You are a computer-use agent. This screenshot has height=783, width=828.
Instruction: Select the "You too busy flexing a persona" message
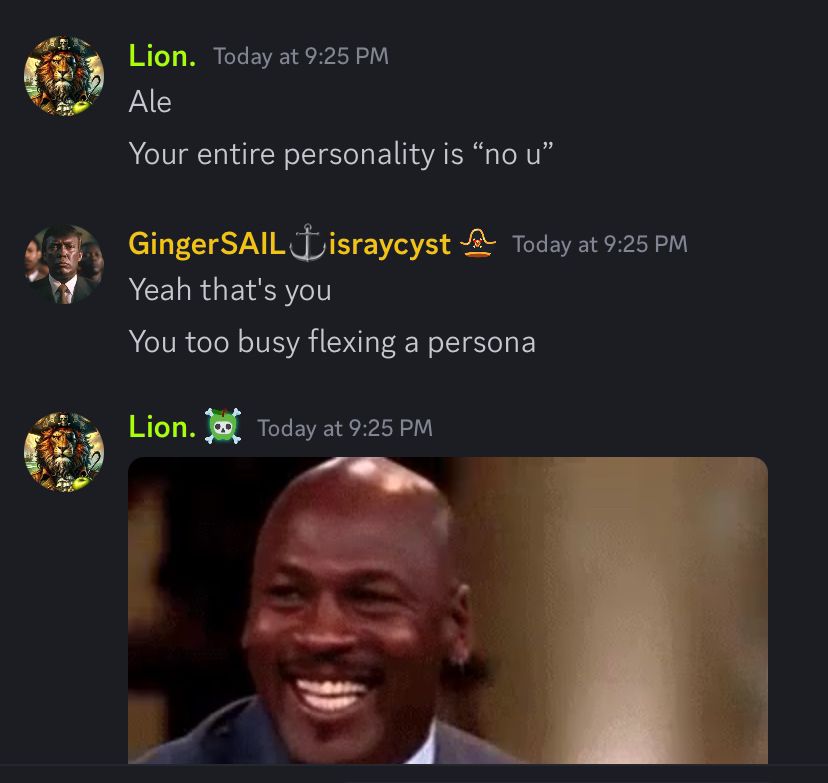click(x=332, y=342)
